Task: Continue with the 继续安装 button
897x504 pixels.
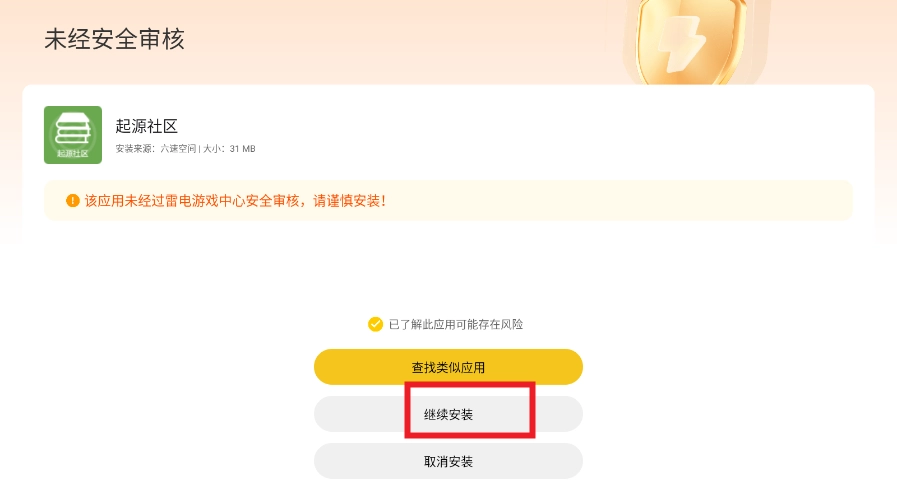Action: point(448,414)
